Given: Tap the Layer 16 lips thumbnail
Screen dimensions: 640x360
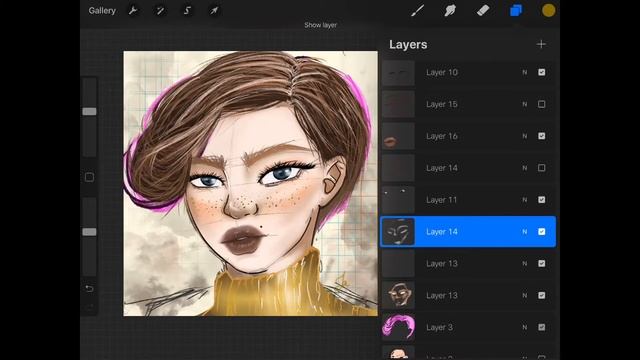Looking at the screenshot, I should coord(398,136).
